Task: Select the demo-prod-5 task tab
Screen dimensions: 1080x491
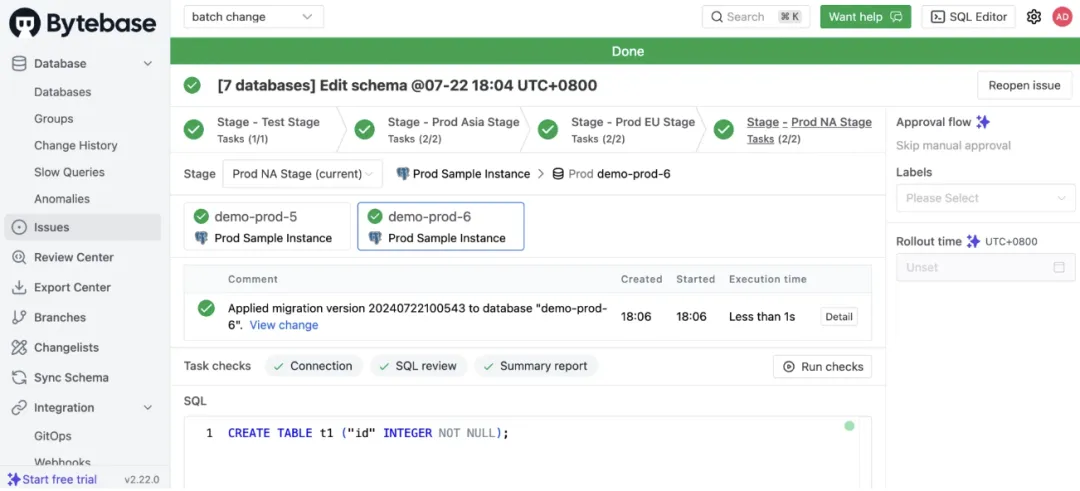Action: pyautogui.click(x=267, y=226)
